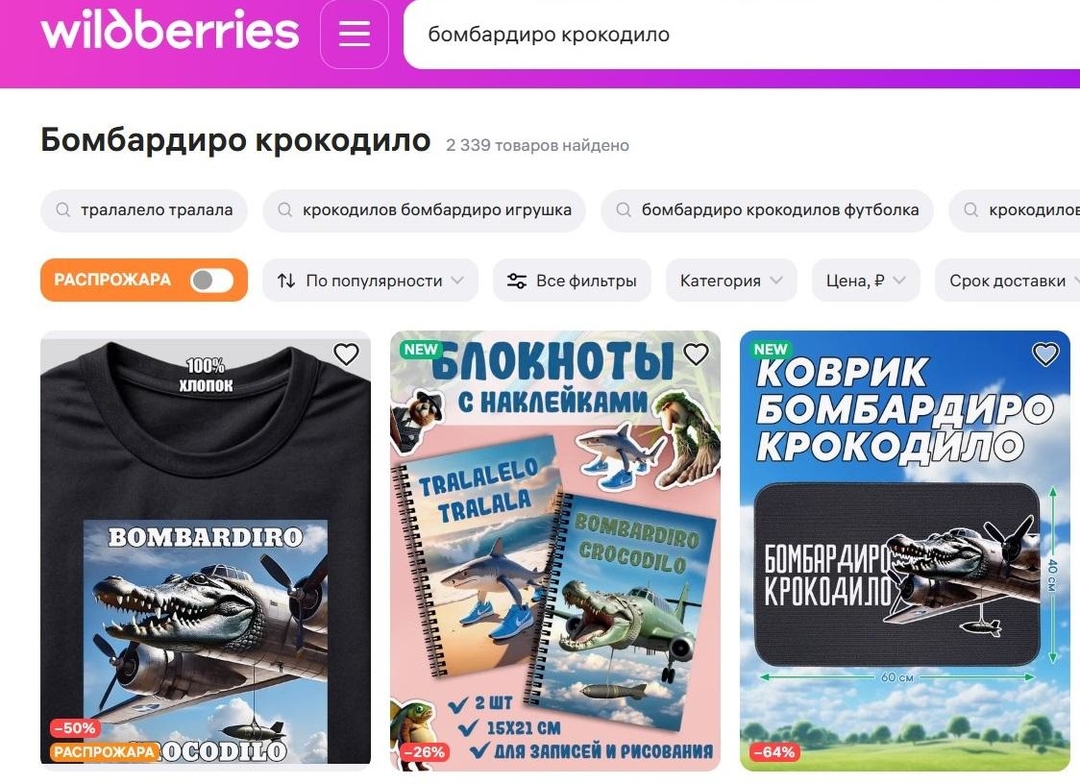Click the search field with бомбардиро крокодило
Viewport: 1080px width, 784px height.
pos(741,34)
